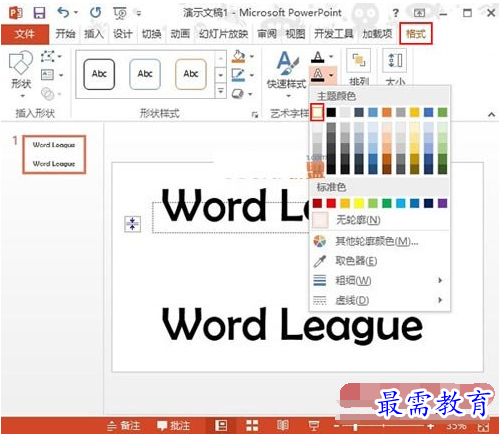Click the zoom in plus button
Viewport: 499px width, 435px height.
[431, 426]
